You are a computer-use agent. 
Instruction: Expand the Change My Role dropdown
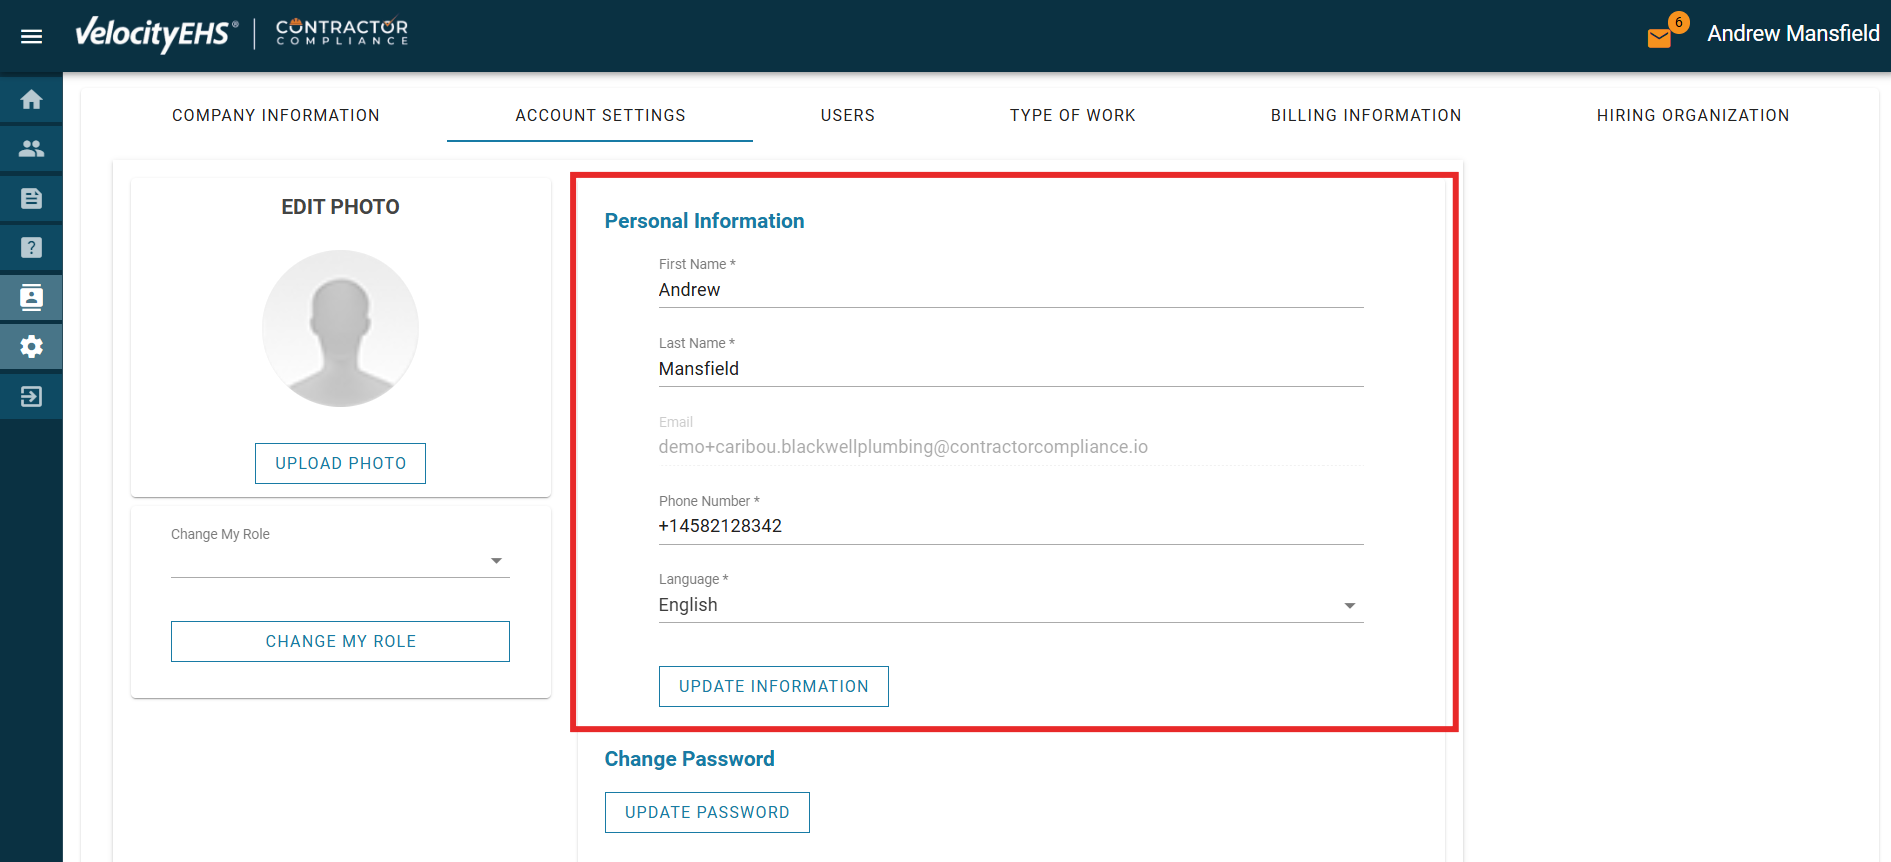pos(340,561)
